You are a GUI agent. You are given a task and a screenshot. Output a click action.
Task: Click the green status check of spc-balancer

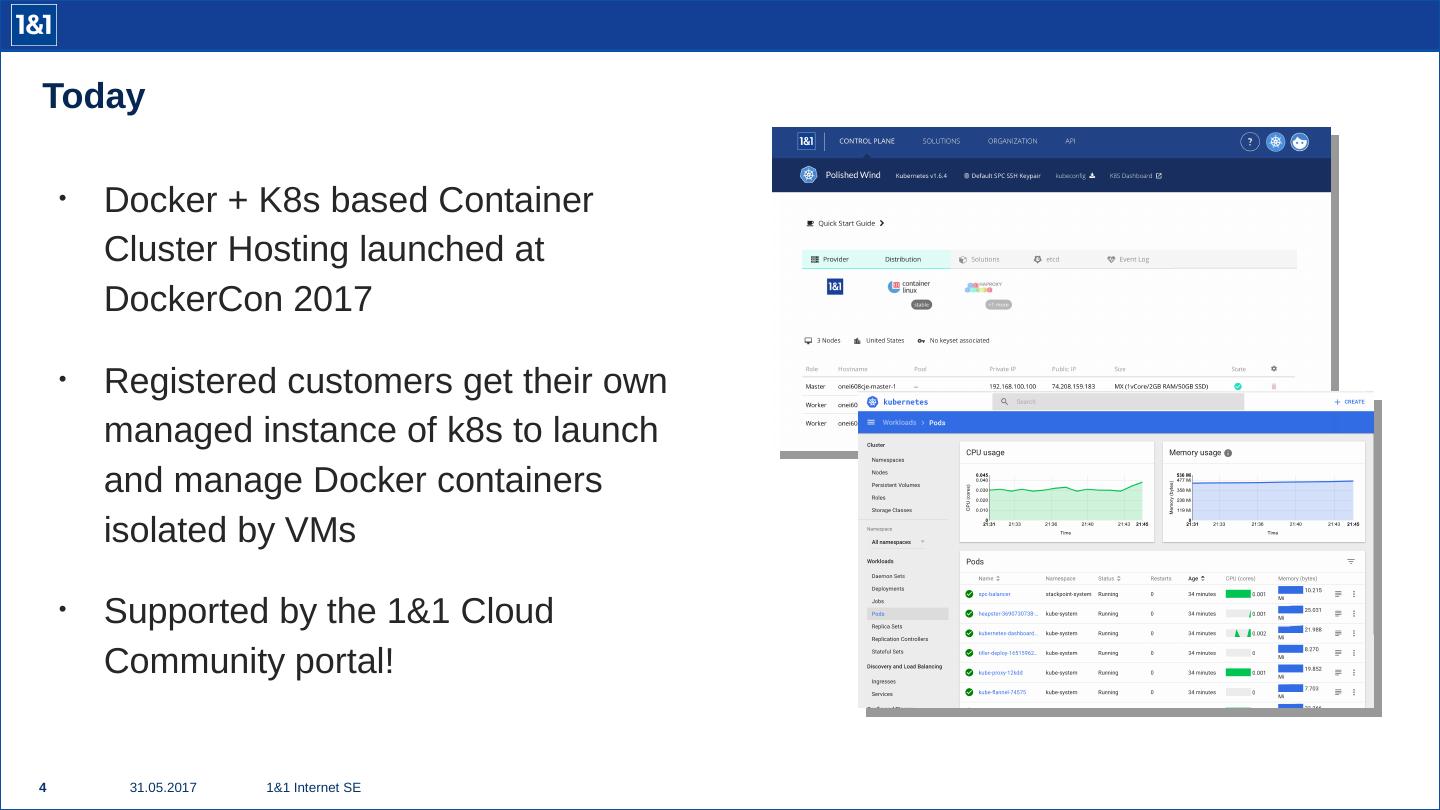969,594
